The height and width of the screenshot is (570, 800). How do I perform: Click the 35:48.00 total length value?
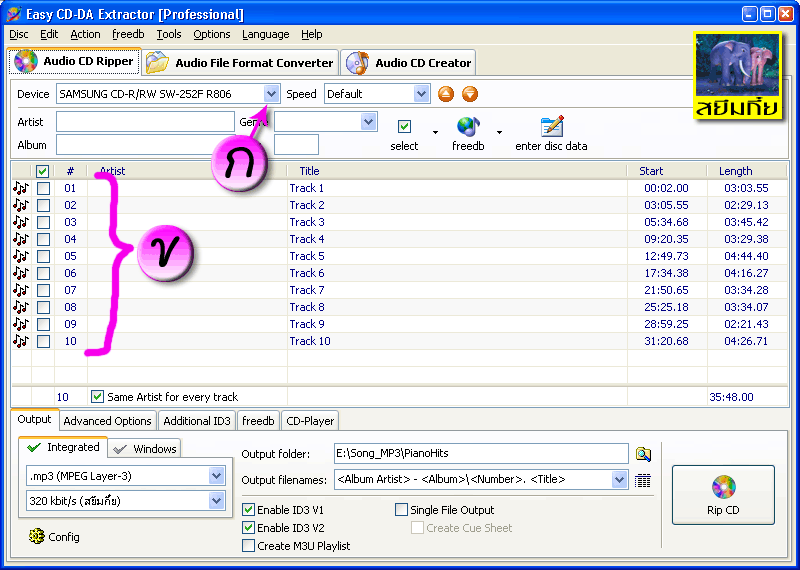coord(731,396)
